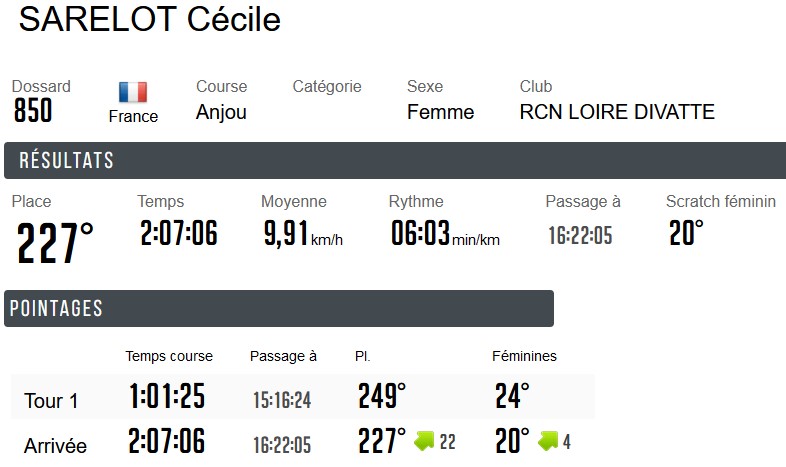Click the France flag icon

click(133, 92)
